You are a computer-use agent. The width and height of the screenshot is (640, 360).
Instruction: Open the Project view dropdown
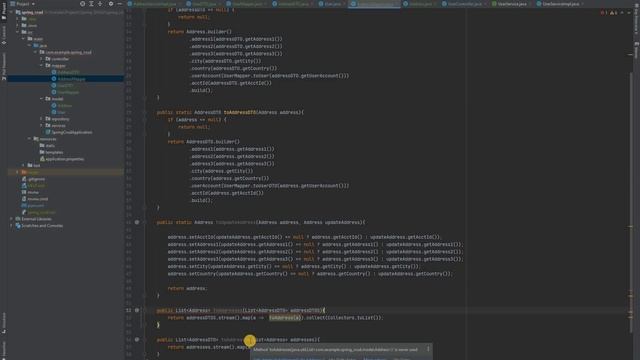pyautogui.click(x=22, y=4)
